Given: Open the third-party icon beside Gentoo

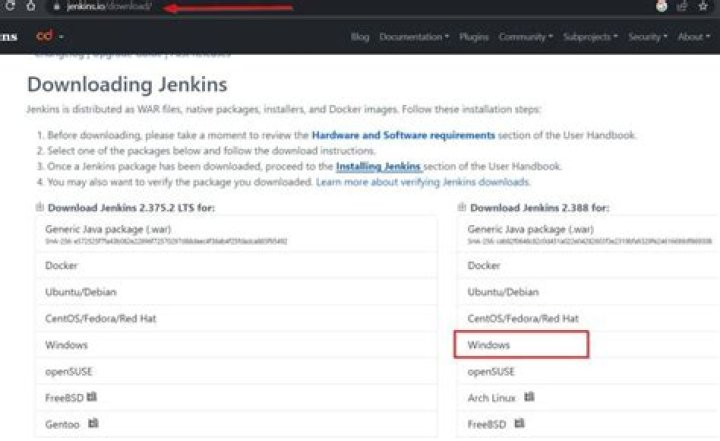Looking at the screenshot, I should pos(93,423).
